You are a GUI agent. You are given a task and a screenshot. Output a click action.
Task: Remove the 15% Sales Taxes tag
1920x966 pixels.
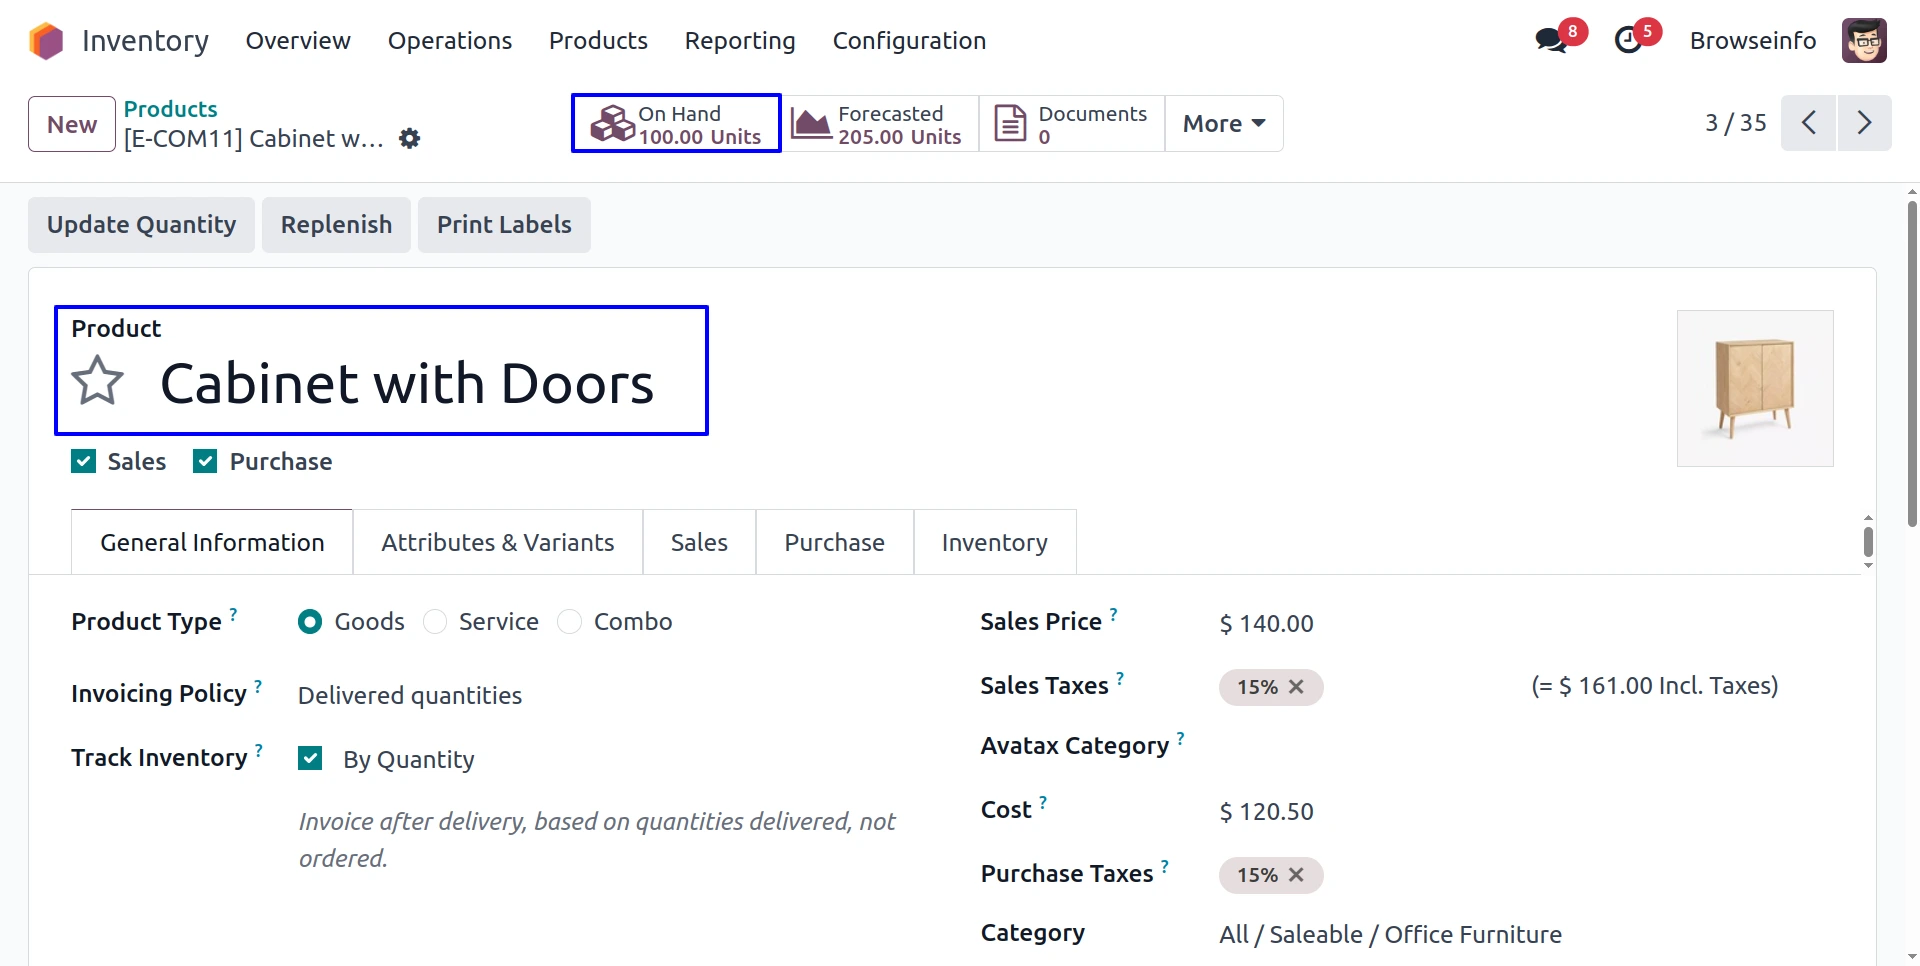(x=1296, y=687)
